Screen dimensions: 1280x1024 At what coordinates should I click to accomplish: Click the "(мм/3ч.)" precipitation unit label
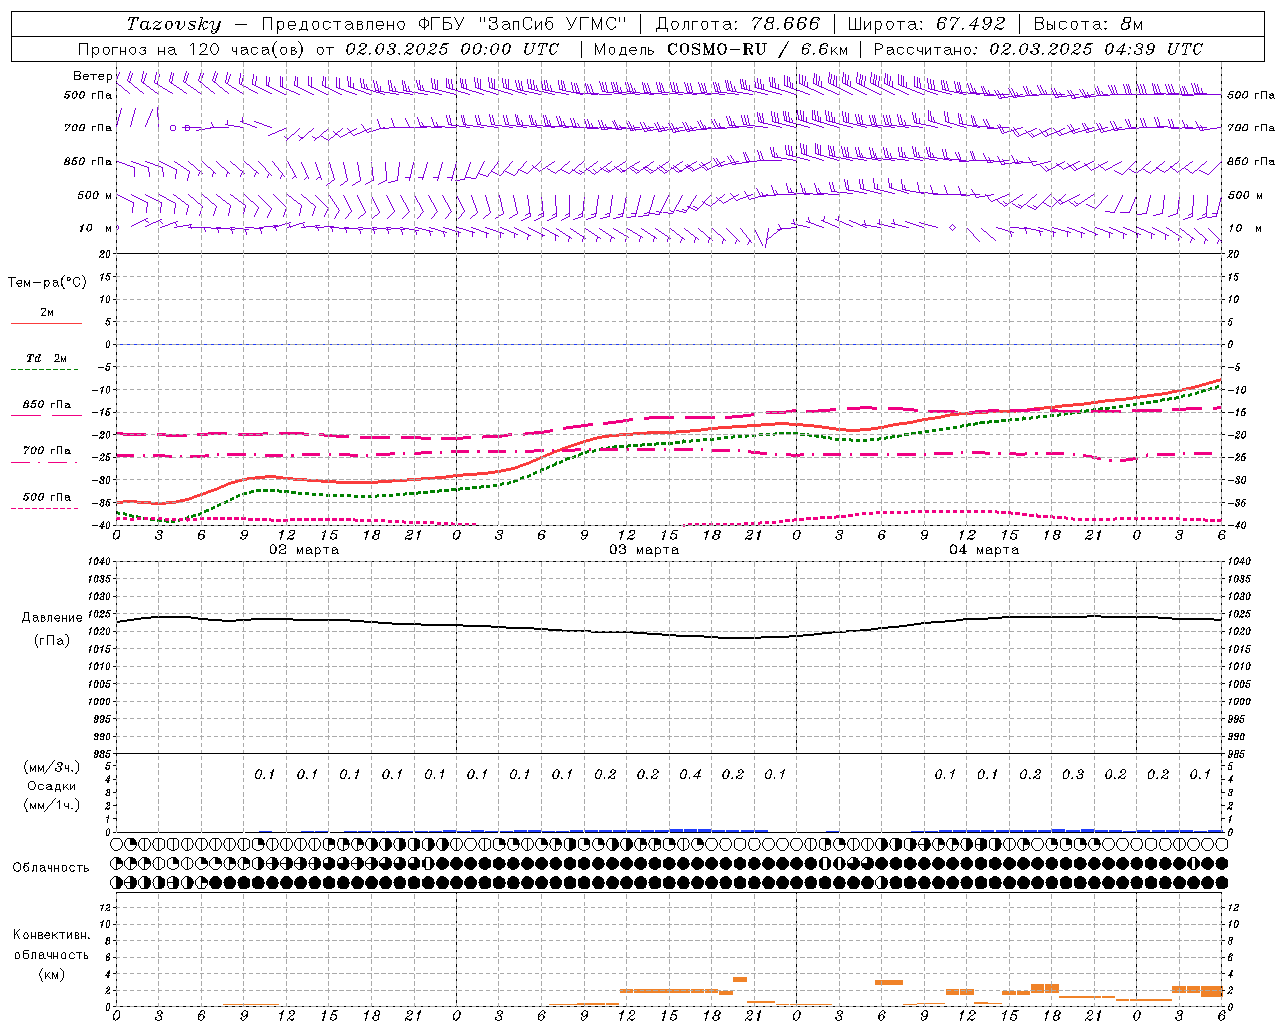pyautogui.click(x=52, y=767)
